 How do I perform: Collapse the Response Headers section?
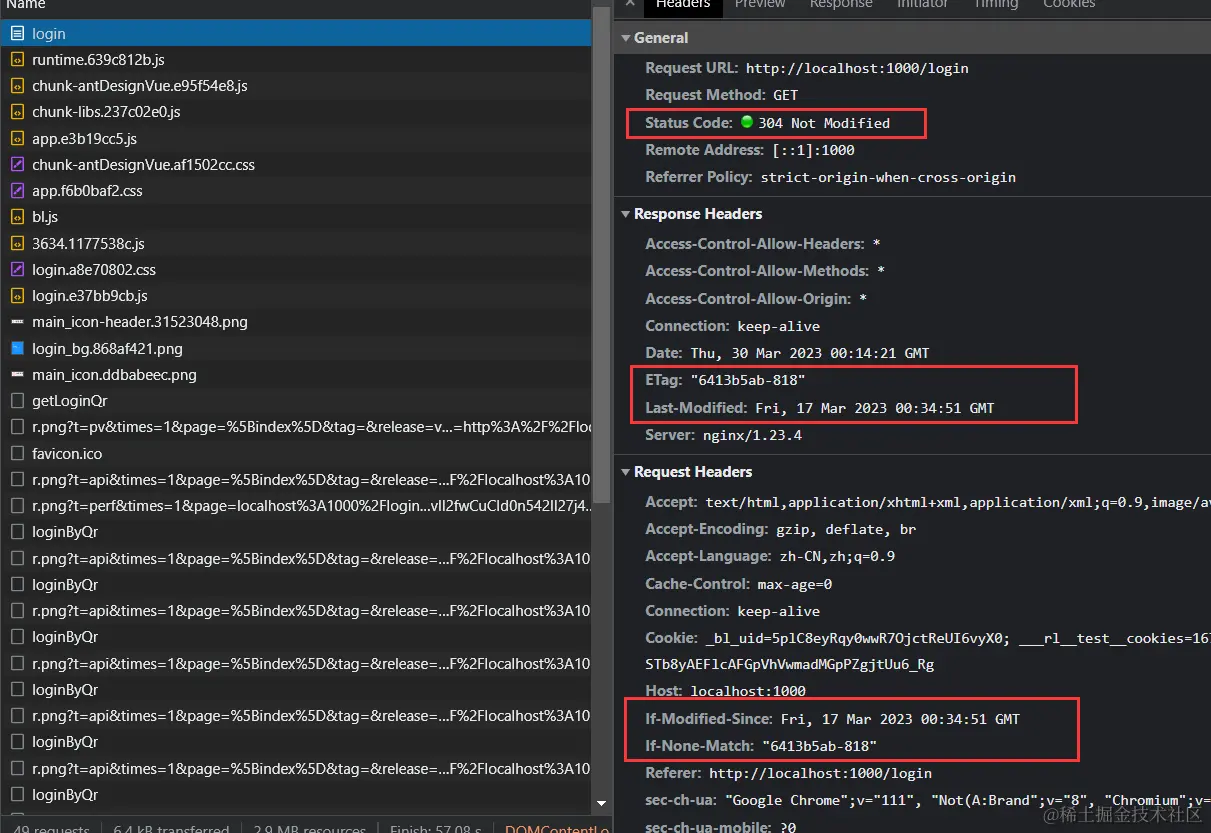626,214
